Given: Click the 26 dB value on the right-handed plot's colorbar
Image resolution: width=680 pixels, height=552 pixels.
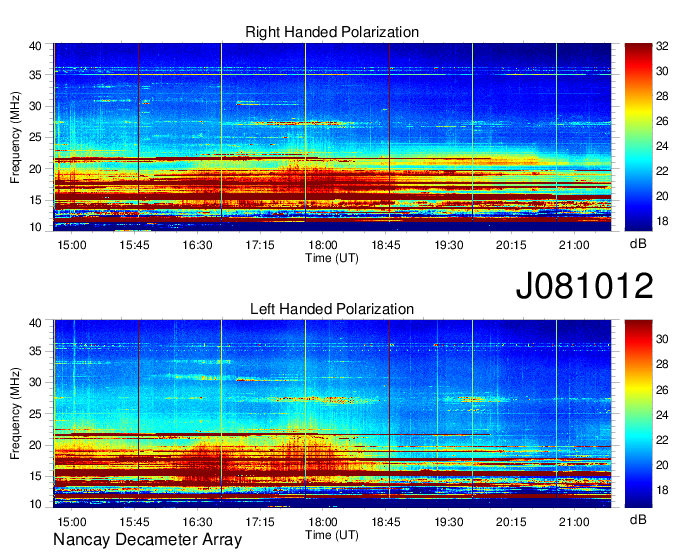Looking at the screenshot, I should click(662, 121).
